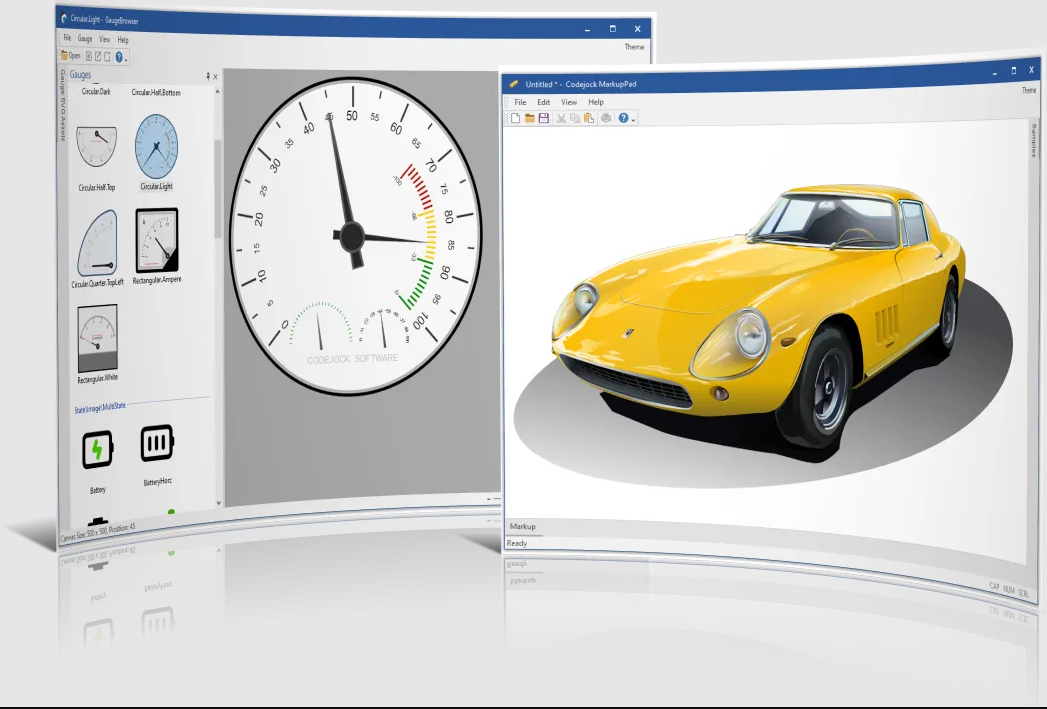Click third blank document icon in GaugeBrowser toolbar
Image resolution: width=1047 pixels, height=709 pixels.
[107, 57]
